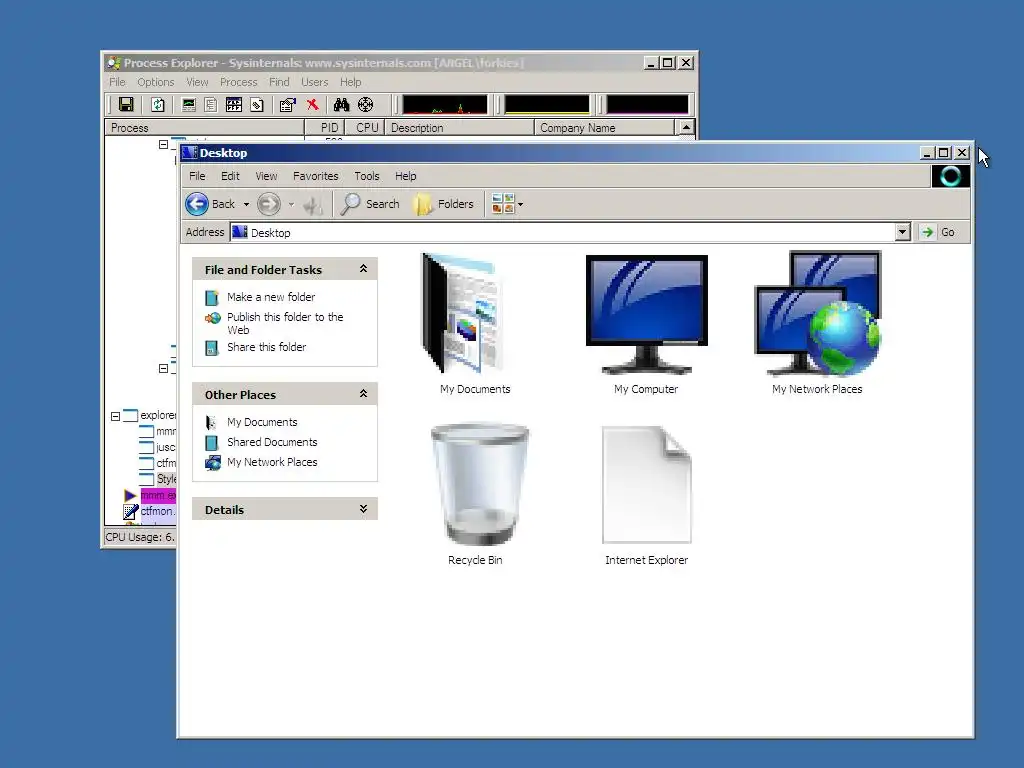
Task: Open File menu in Process Explorer
Action: 118,82
